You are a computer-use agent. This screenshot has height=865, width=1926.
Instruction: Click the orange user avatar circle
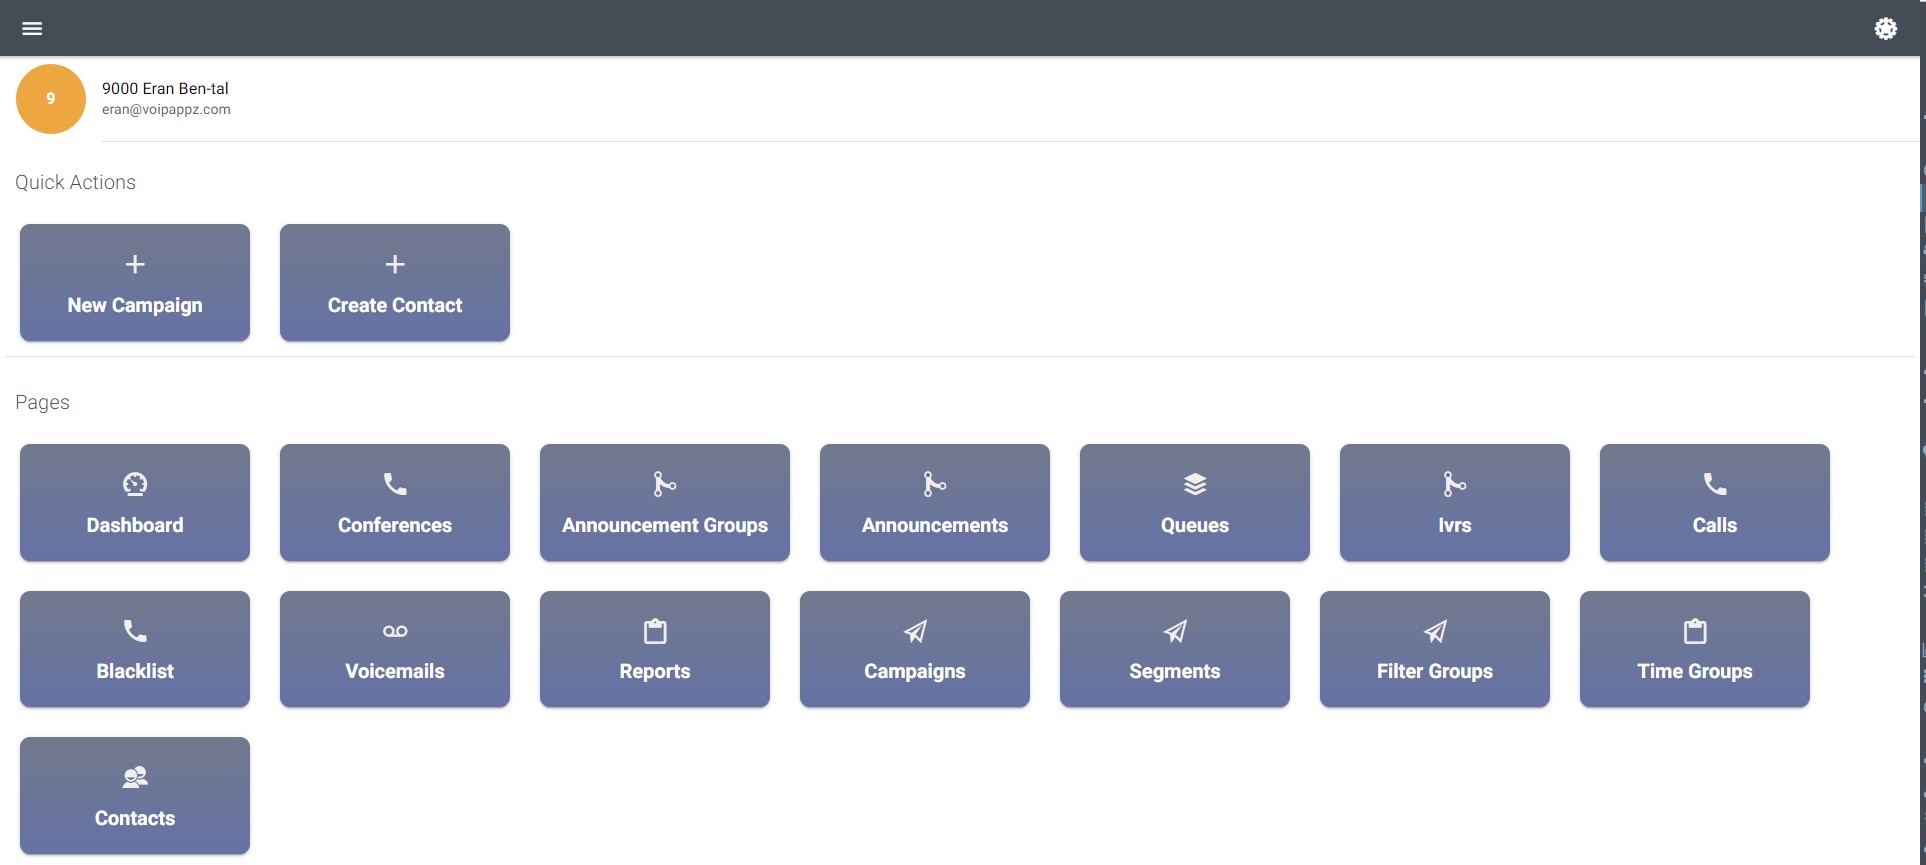pos(51,99)
